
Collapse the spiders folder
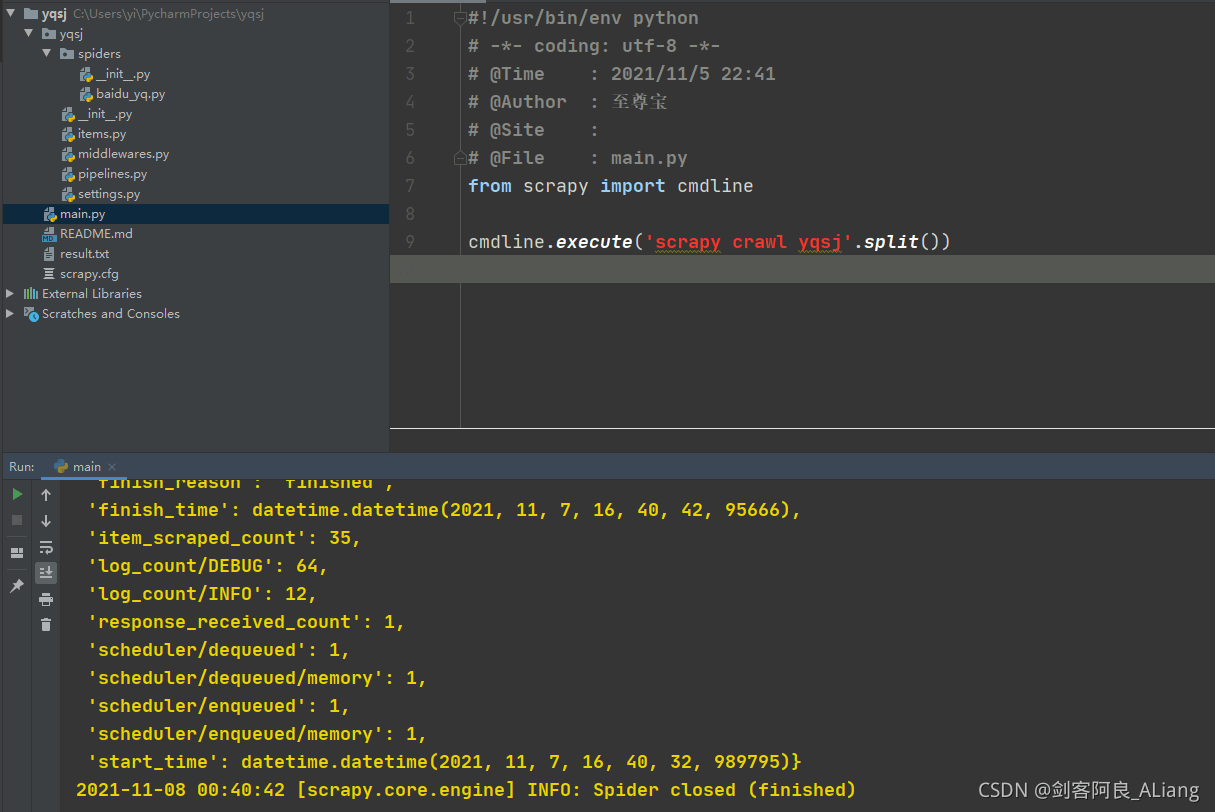coord(47,54)
